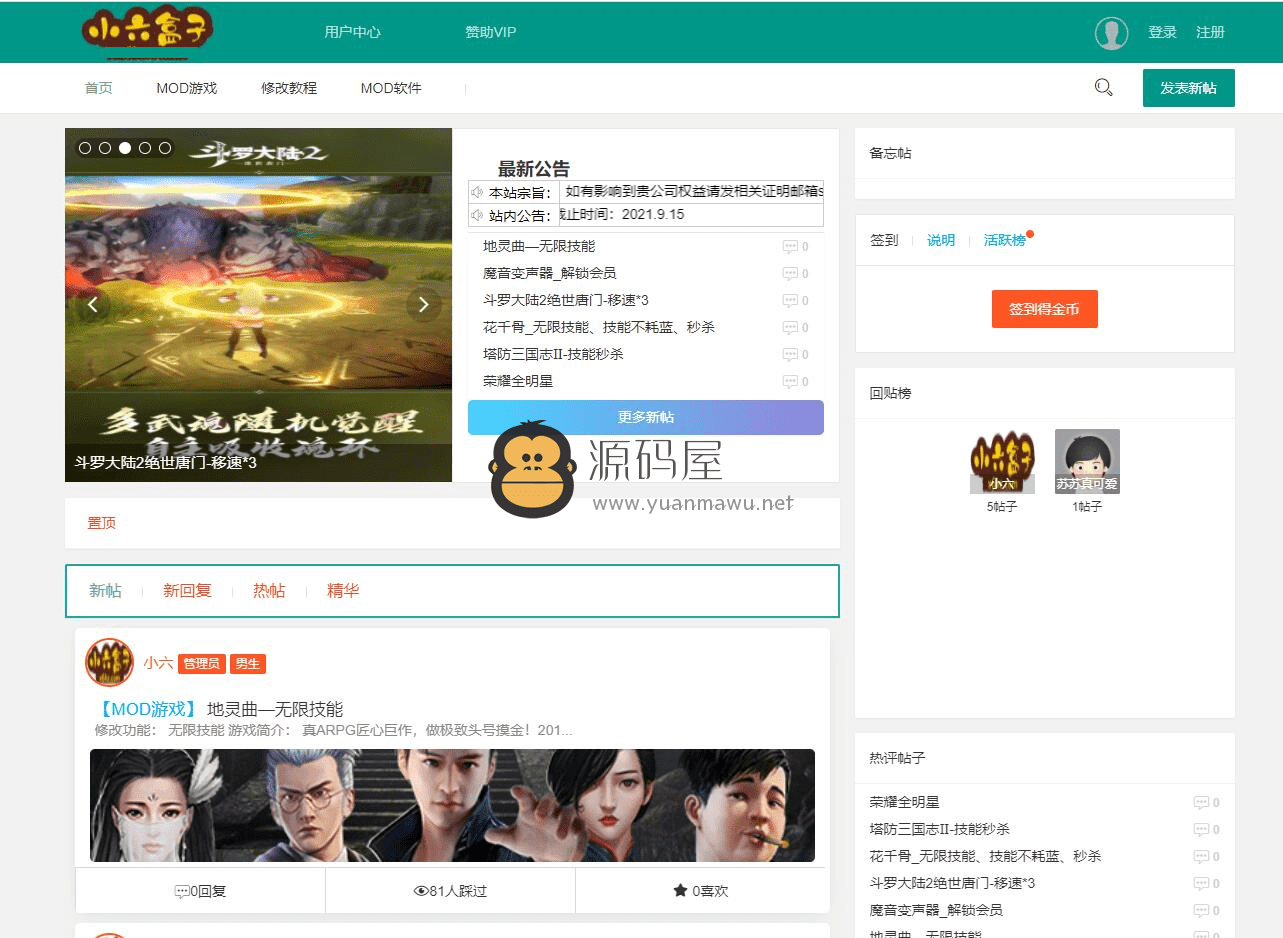
Task: Open MOD软件 navigation item
Action: 391,88
